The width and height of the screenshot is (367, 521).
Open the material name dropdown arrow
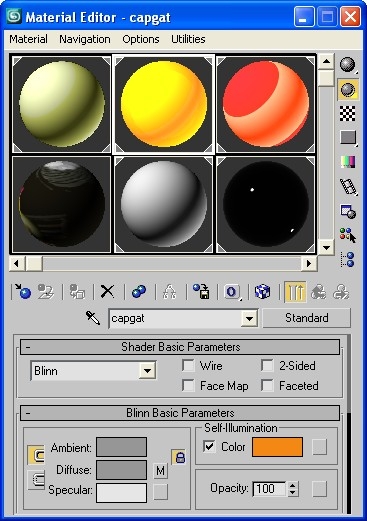[249, 318]
